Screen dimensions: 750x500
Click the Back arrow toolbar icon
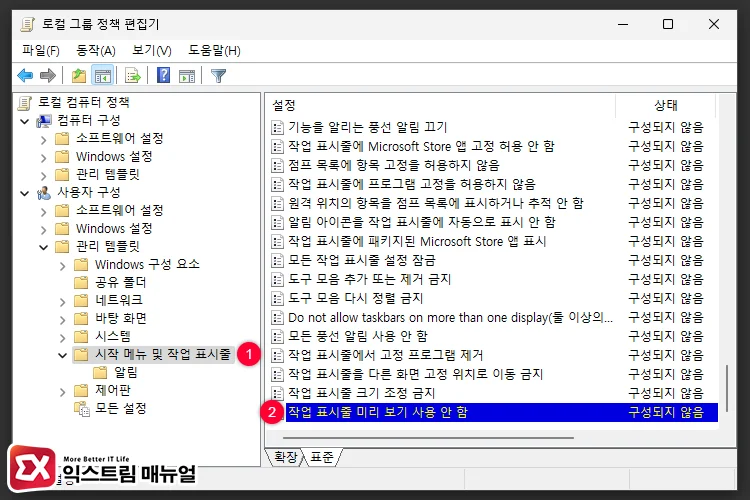[24, 76]
